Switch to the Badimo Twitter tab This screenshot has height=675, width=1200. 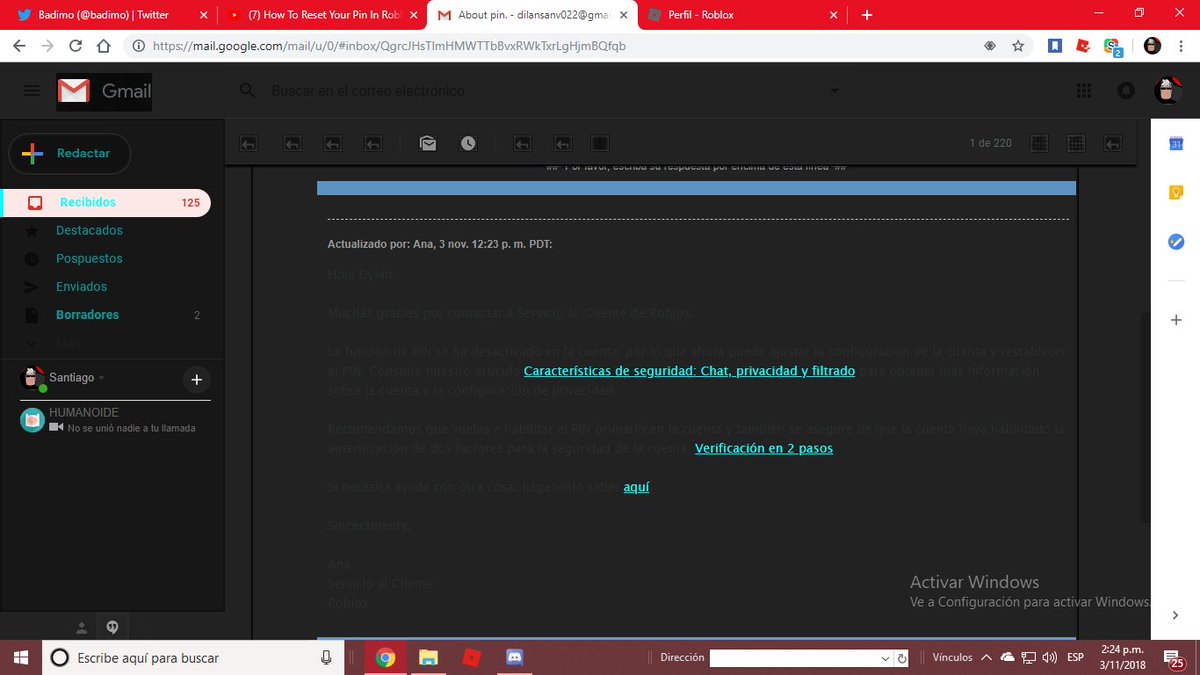pyautogui.click(x=105, y=15)
